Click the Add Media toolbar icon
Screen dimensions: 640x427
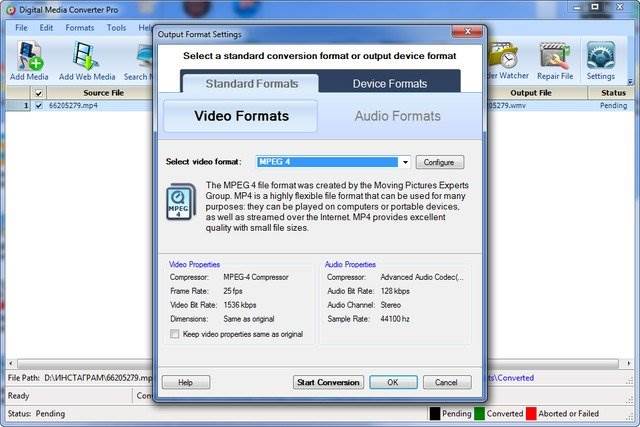click(x=29, y=60)
